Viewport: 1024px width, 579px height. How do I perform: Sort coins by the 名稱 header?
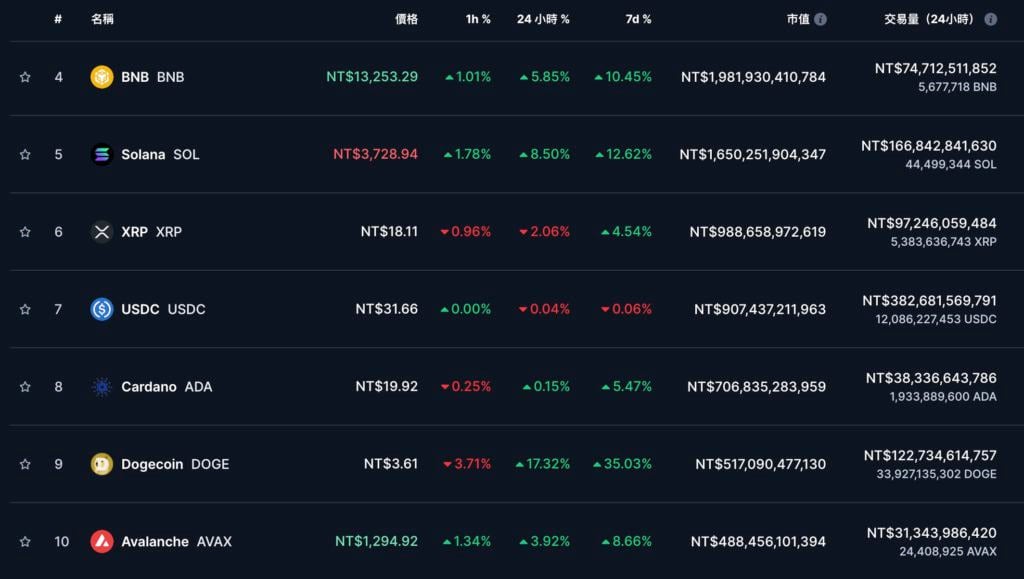click(x=102, y=19)
